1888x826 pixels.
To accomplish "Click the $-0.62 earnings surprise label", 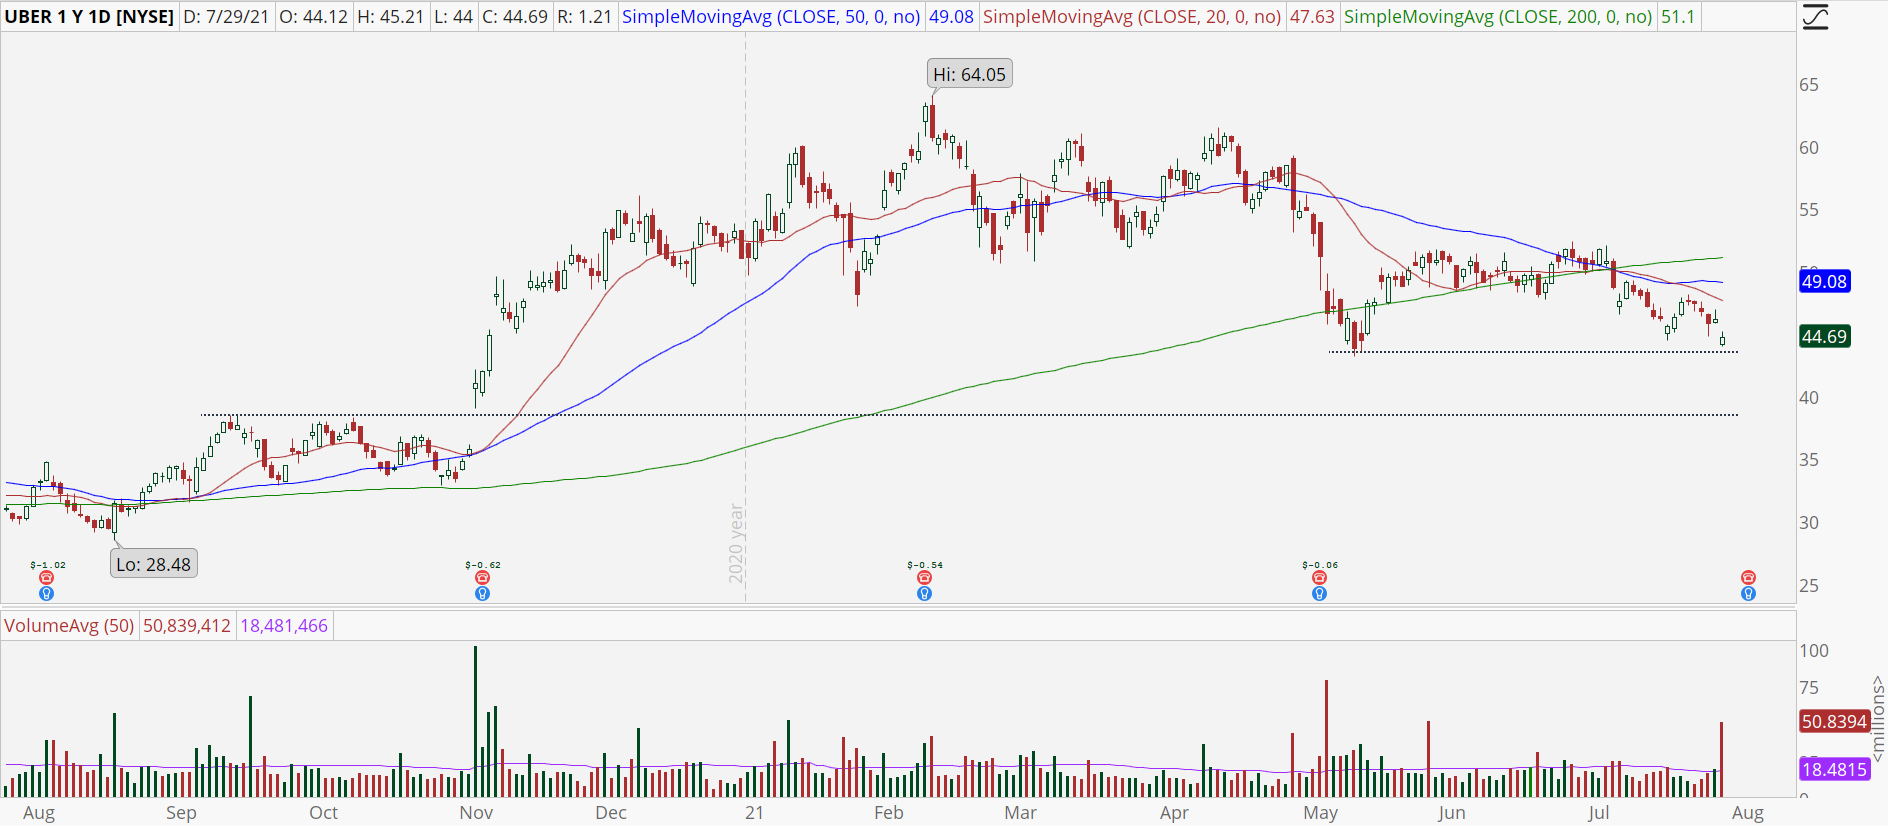I will (x=483, y=565).
